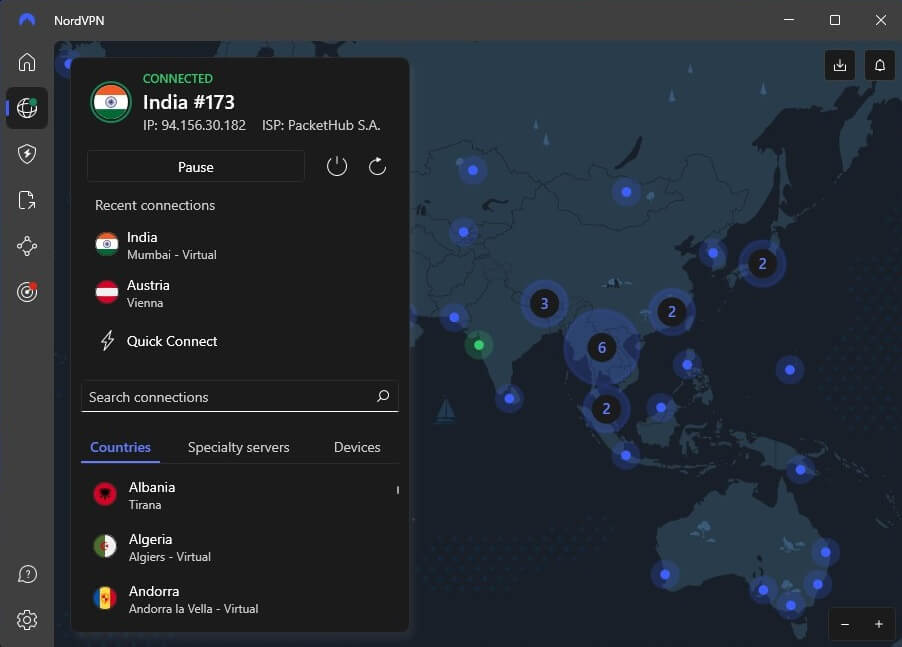This screenshot has width=902, height=647.
Task: Click the India #173 server name
Action: click(189, 102)
